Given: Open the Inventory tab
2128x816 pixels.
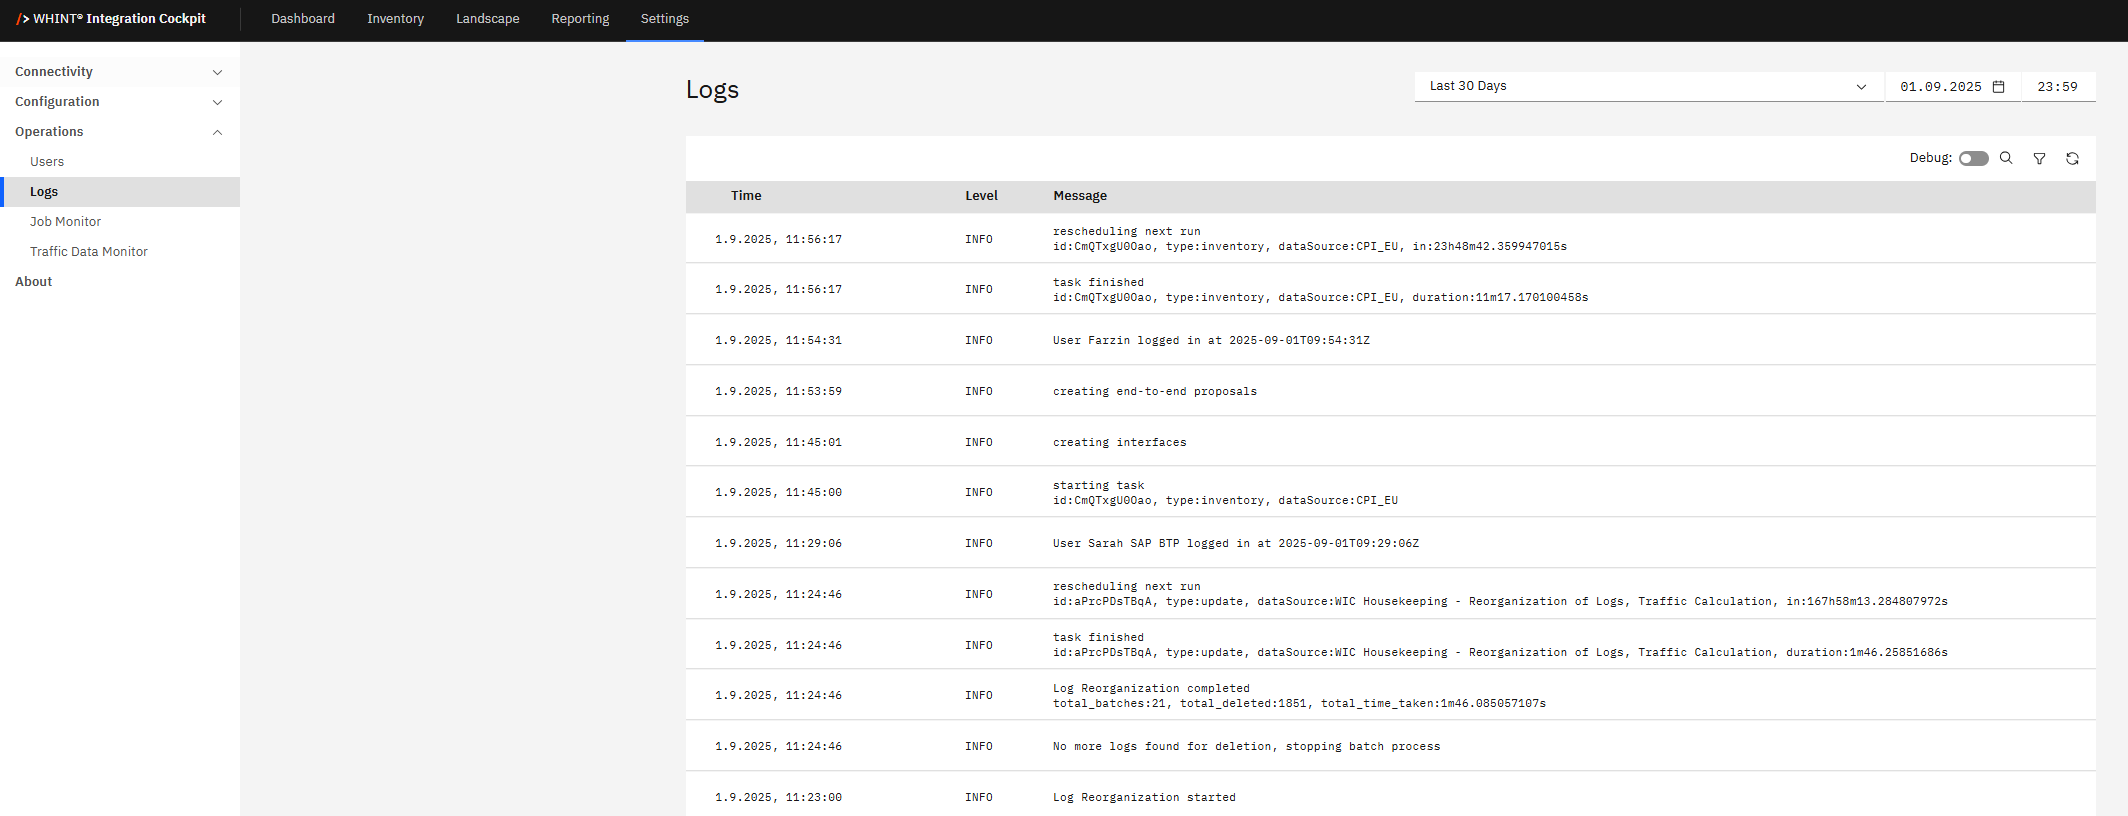Looking at the screenshot, I should coord(395,19).
